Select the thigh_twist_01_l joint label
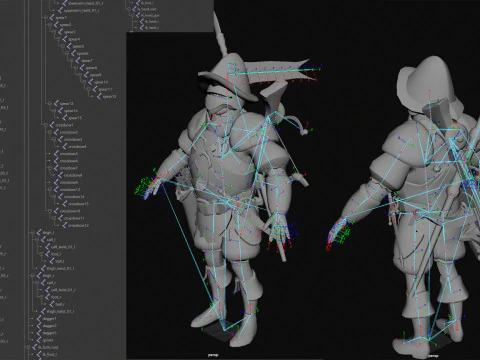 click(x=60, y=268)
